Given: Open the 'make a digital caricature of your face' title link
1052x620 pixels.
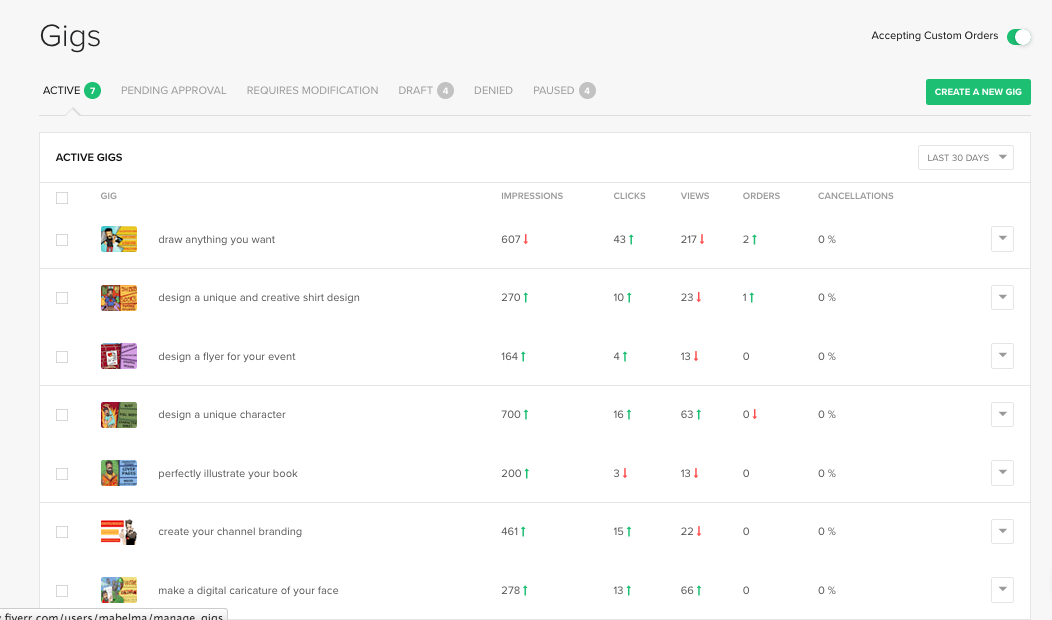Looking at the screenshot, I should tap(248, 591).
